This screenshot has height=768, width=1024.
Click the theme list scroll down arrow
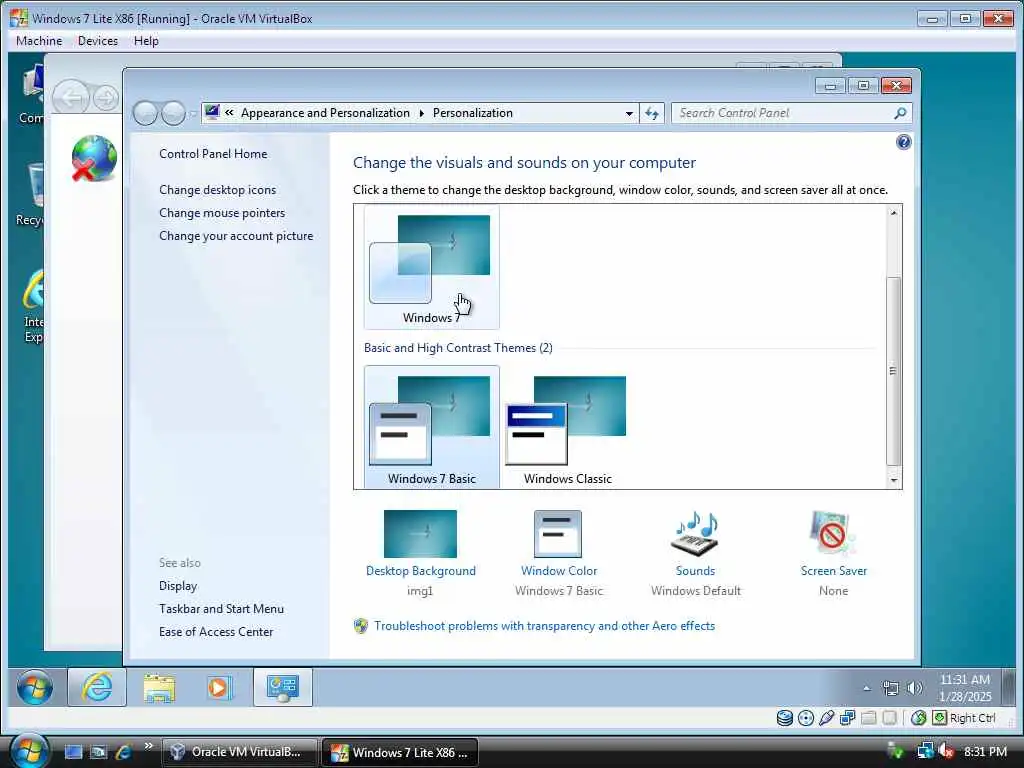(893, 480)
